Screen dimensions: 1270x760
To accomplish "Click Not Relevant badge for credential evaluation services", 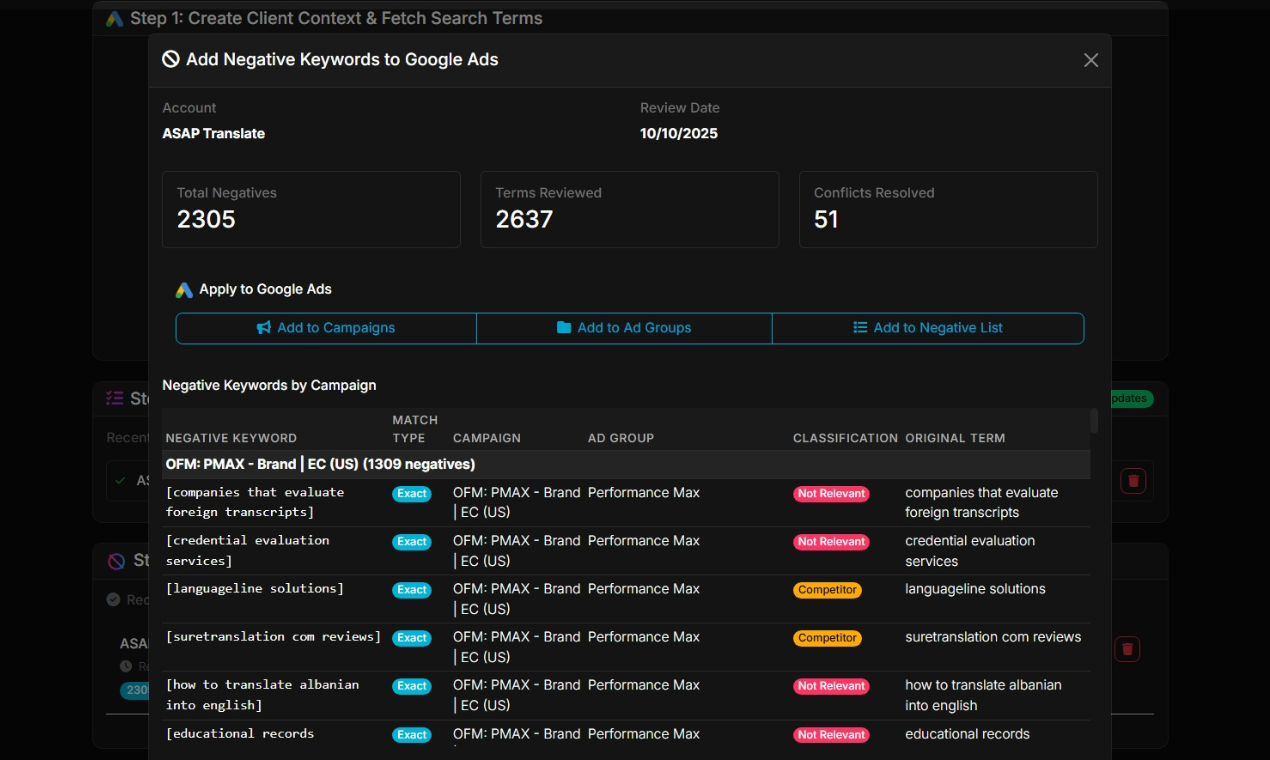I will [831, 542].
